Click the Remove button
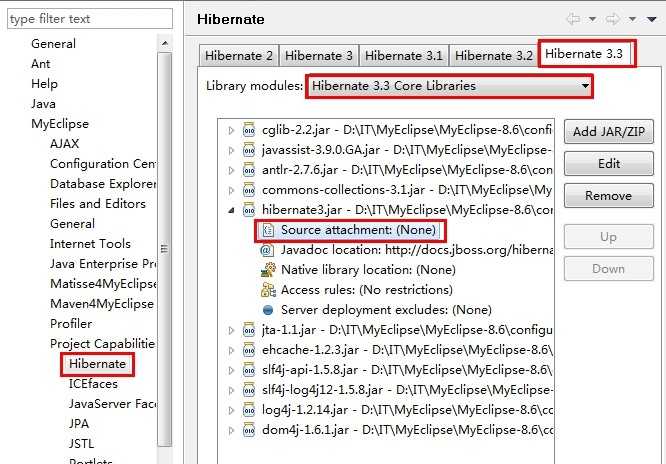Image resolution: width=666 pixels, height=464 pixels. point(609,195)
